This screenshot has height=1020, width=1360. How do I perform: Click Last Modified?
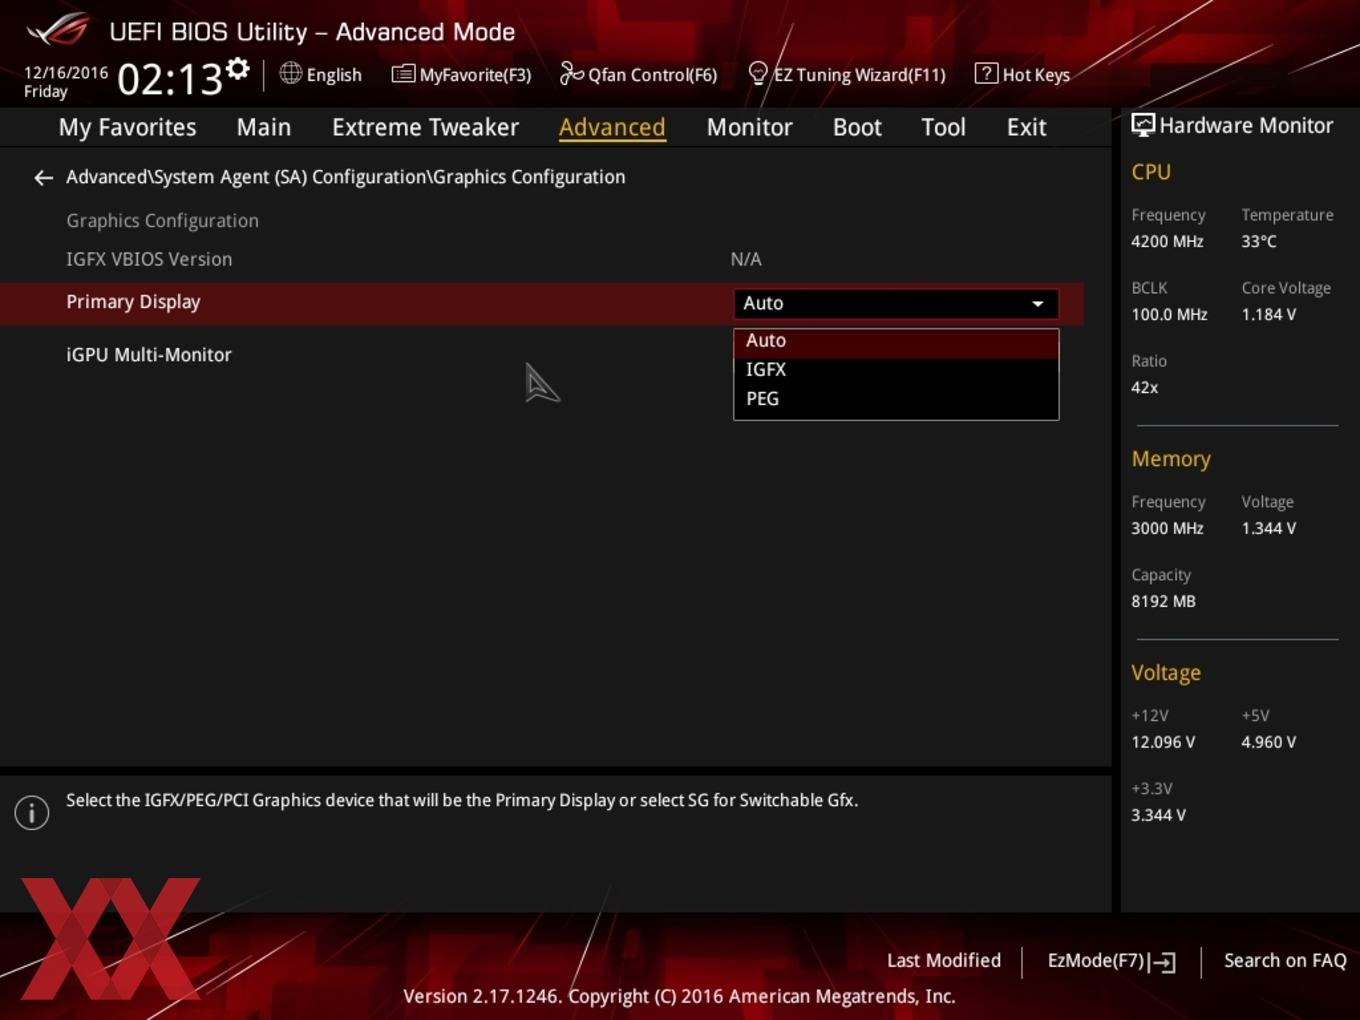pyautogui.click(x=943, y=961)
